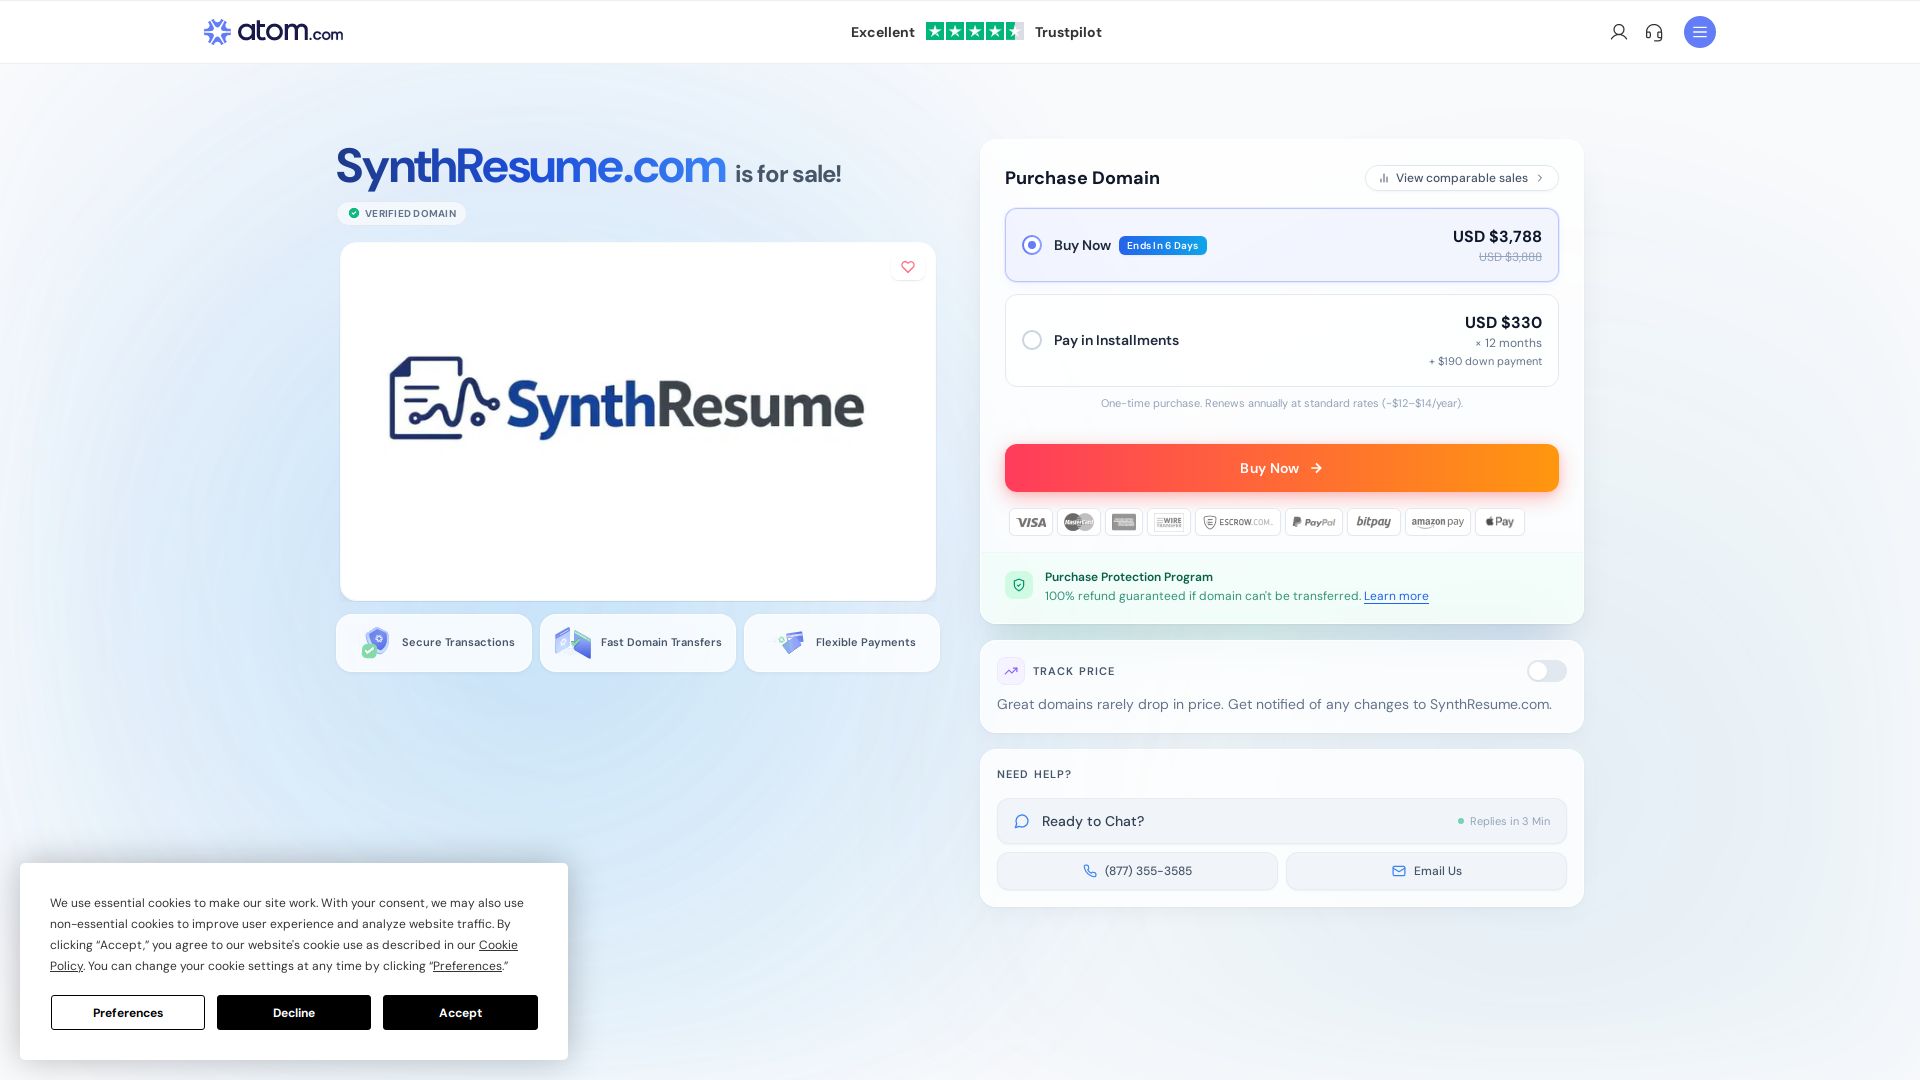This screenshot has height=1080, width=1920.
Task: Click the Fast Domain Transfers card
Action: [638, 643]
